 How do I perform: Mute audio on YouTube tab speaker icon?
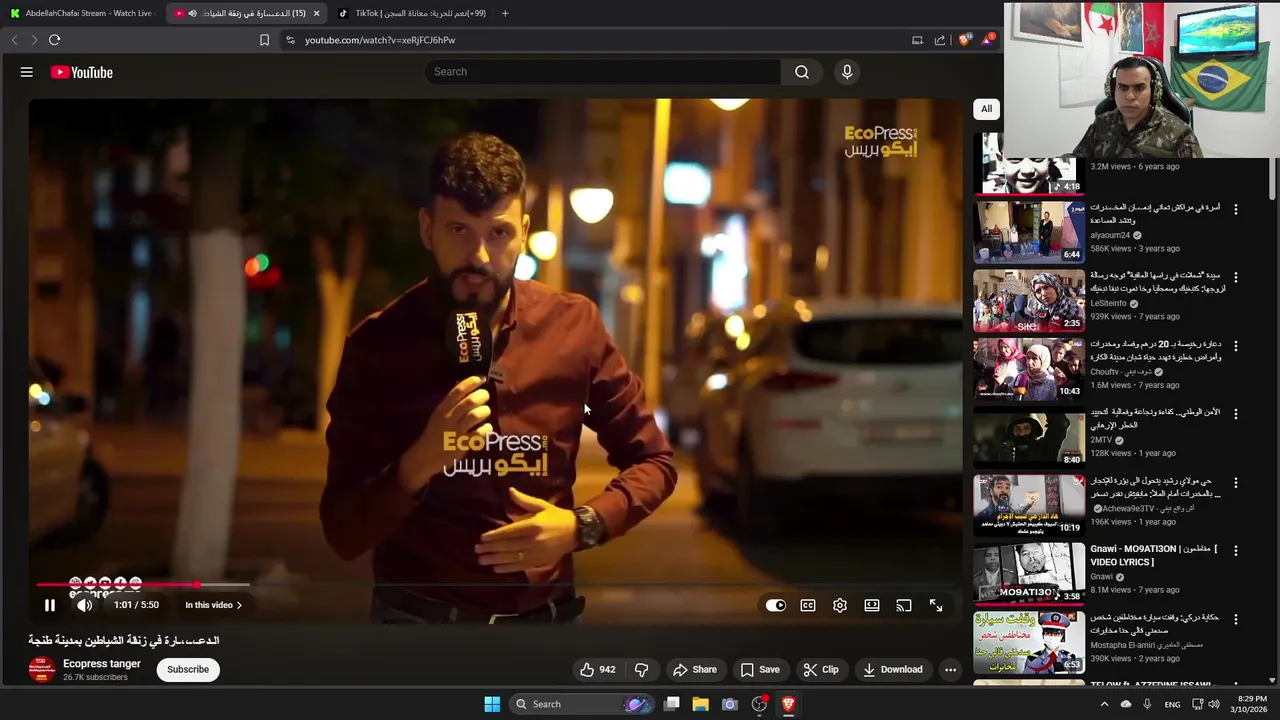pyautogui.click(x=192, y=13)
